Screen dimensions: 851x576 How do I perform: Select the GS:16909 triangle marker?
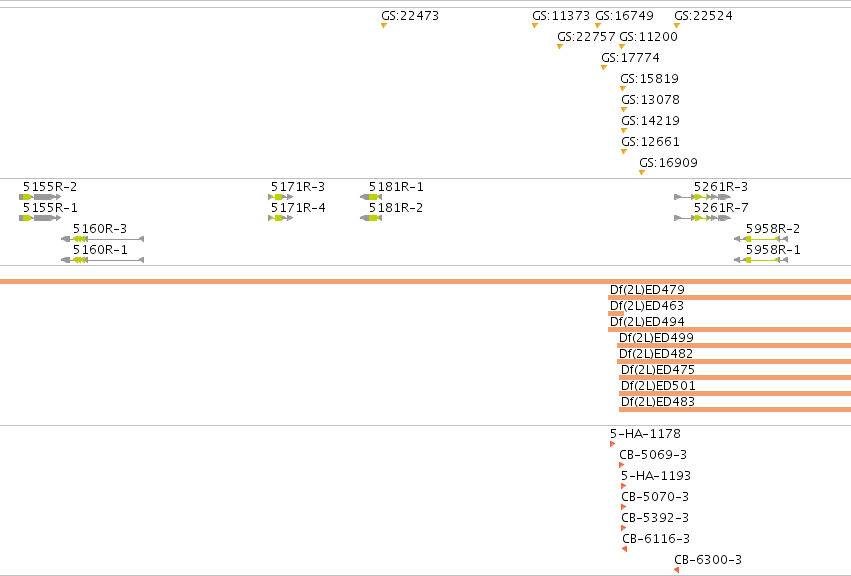click(642, 173)
